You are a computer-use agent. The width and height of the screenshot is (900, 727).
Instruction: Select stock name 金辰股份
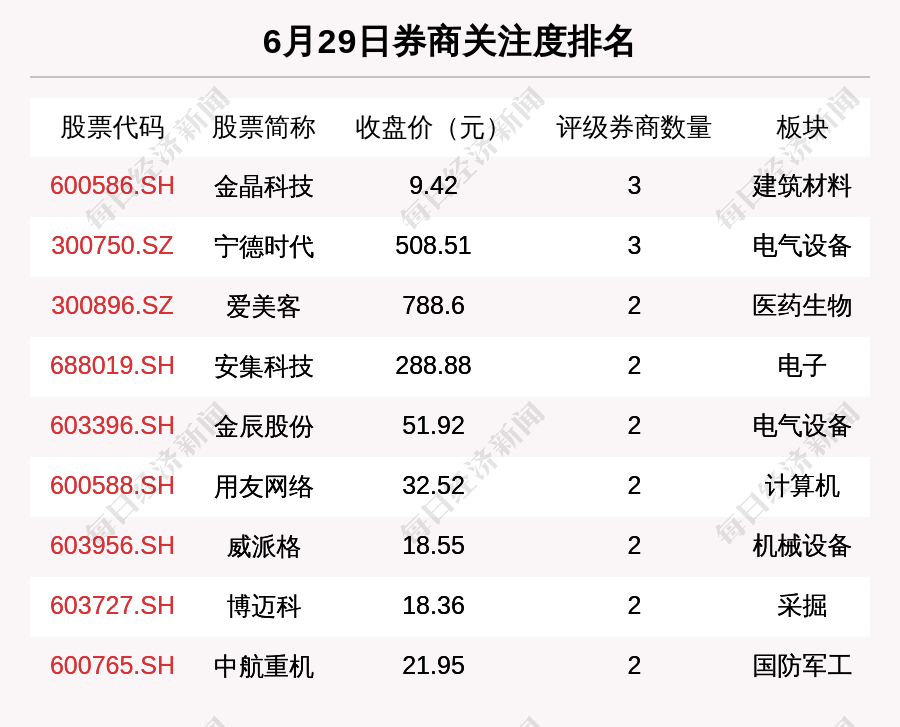(263, 427)
